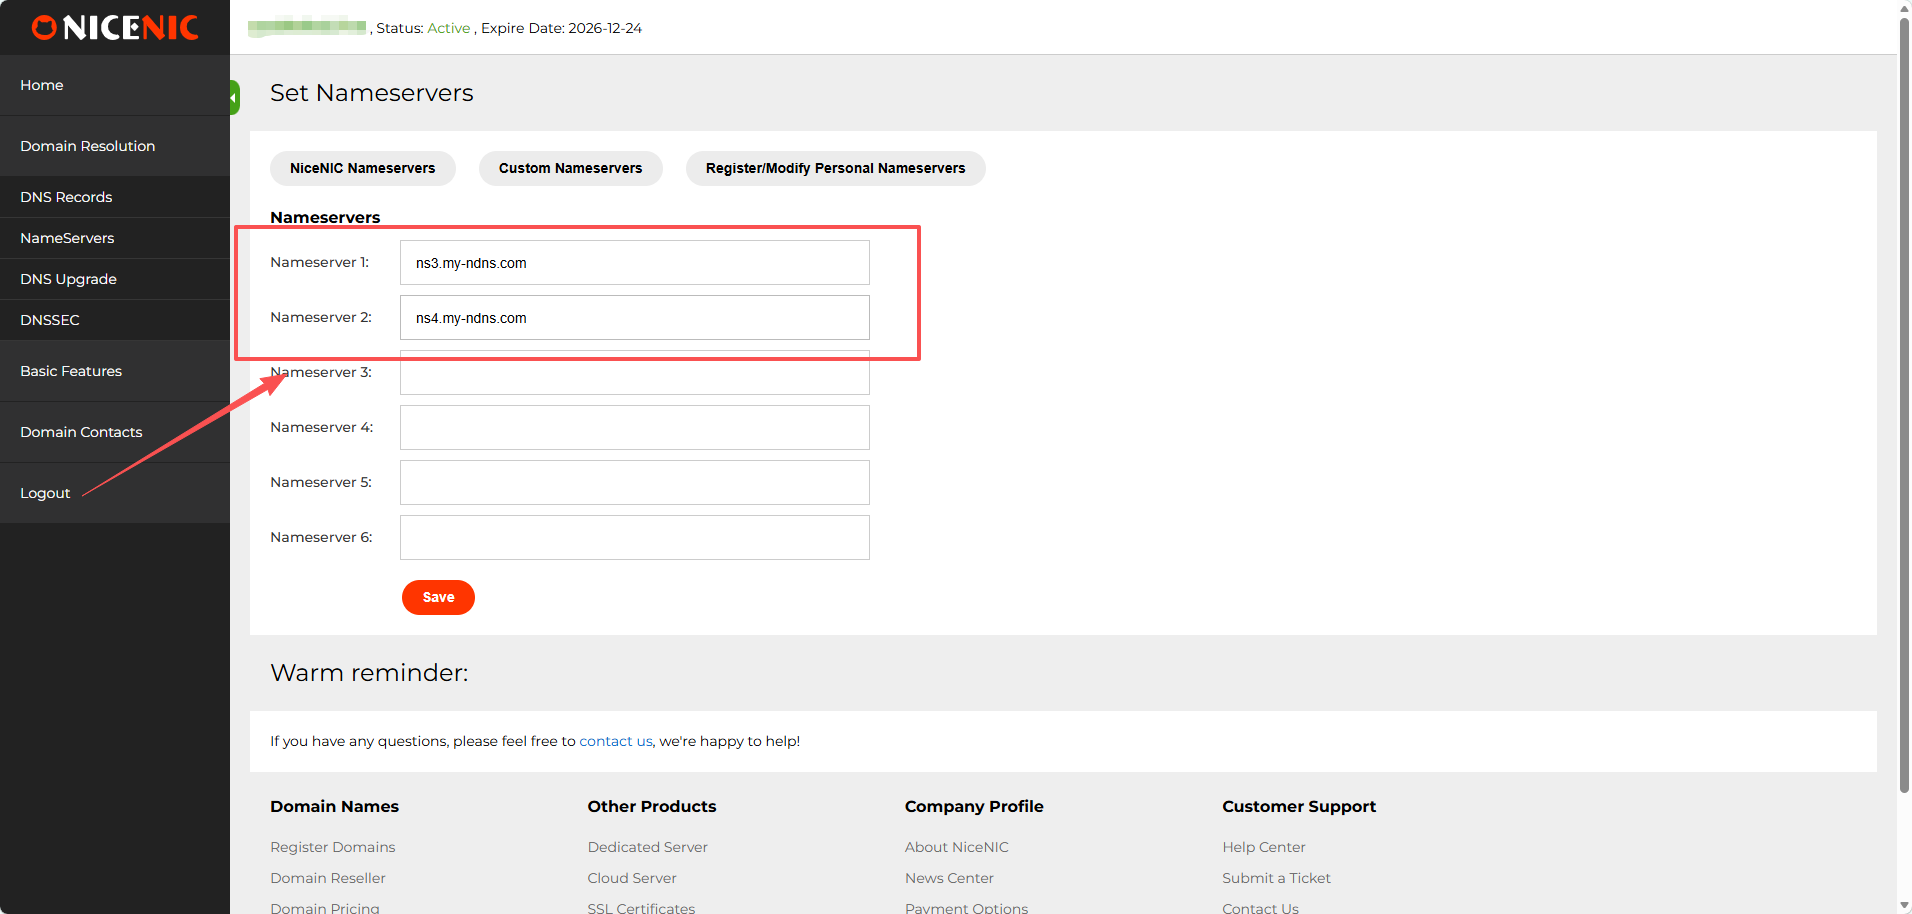
Task: Follow the 'contact us' link
Action: pyautogui.click(x=615, y=741)
